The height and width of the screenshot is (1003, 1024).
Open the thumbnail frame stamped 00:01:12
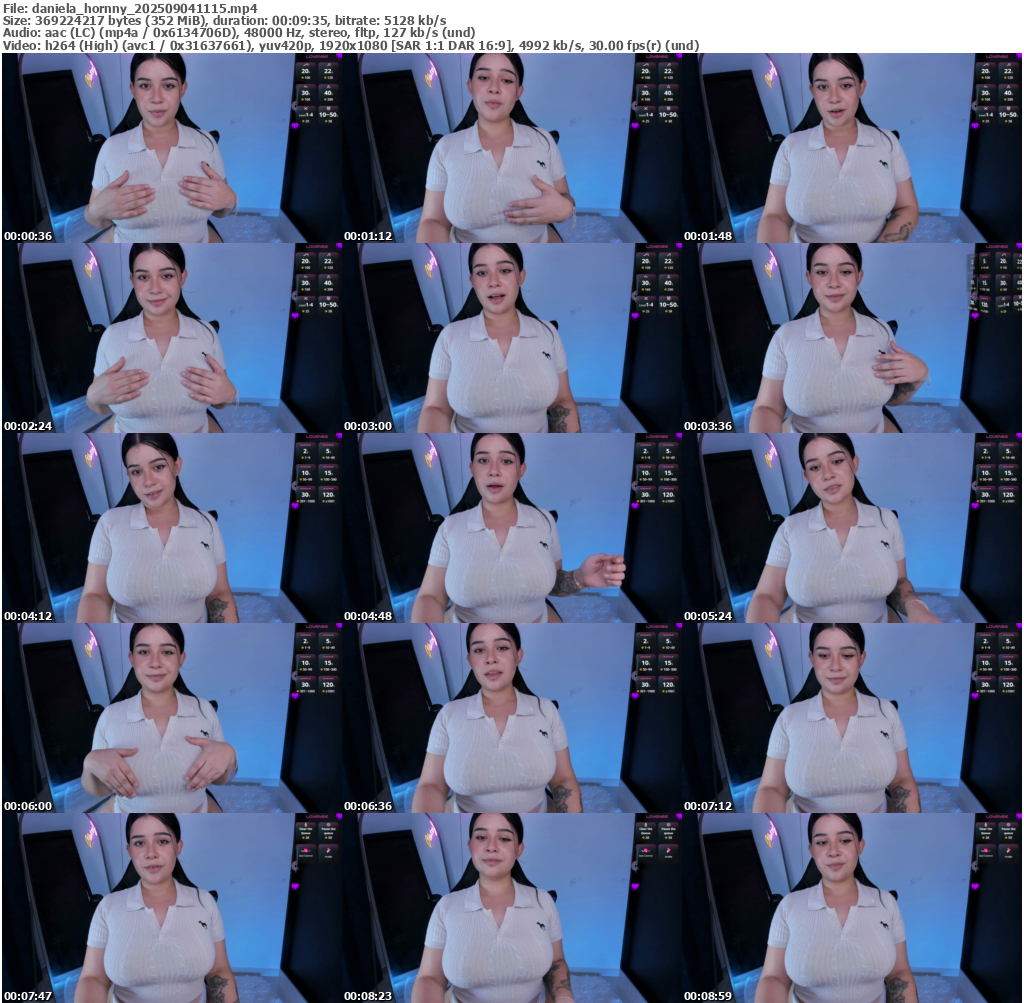tap(512, 148)
